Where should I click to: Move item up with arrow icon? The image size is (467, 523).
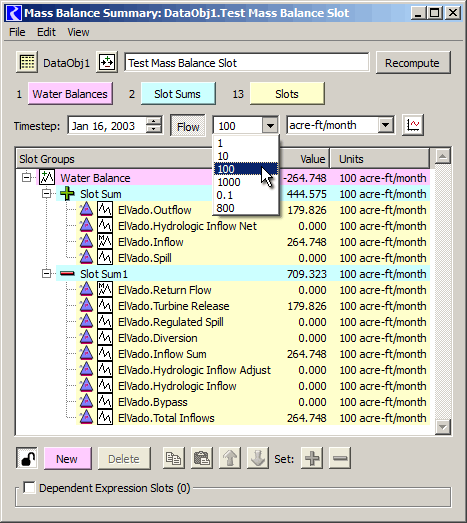[x=230, y=458]
